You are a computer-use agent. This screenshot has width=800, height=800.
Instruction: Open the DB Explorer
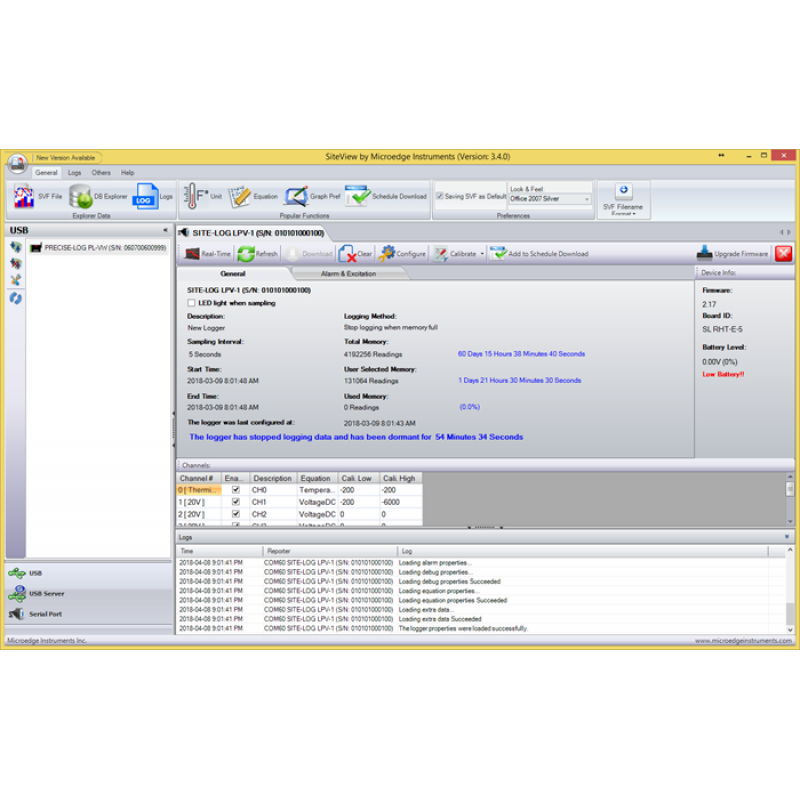point(98,196)
